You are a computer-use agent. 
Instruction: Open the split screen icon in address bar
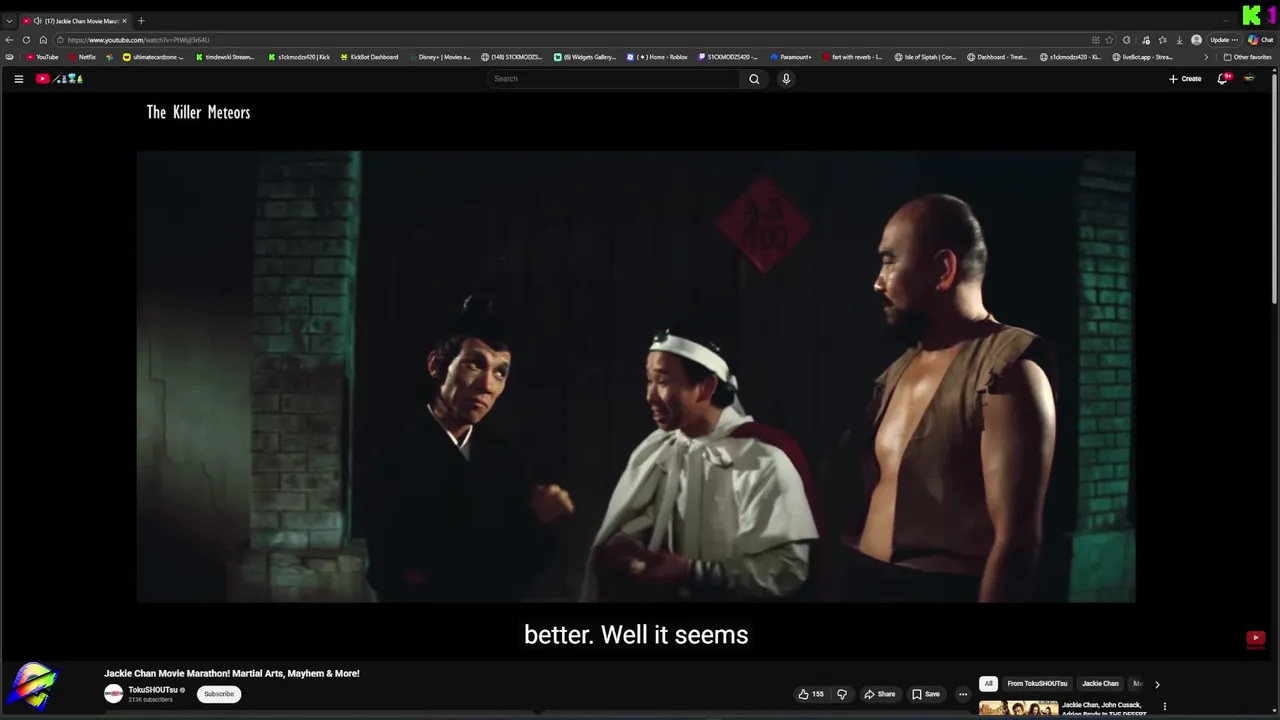(x=1096, y=40)
